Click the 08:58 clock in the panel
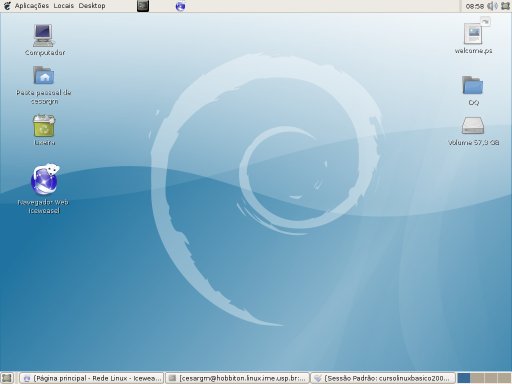The height and width of the screenshot is (384, 512). (475, 6)
